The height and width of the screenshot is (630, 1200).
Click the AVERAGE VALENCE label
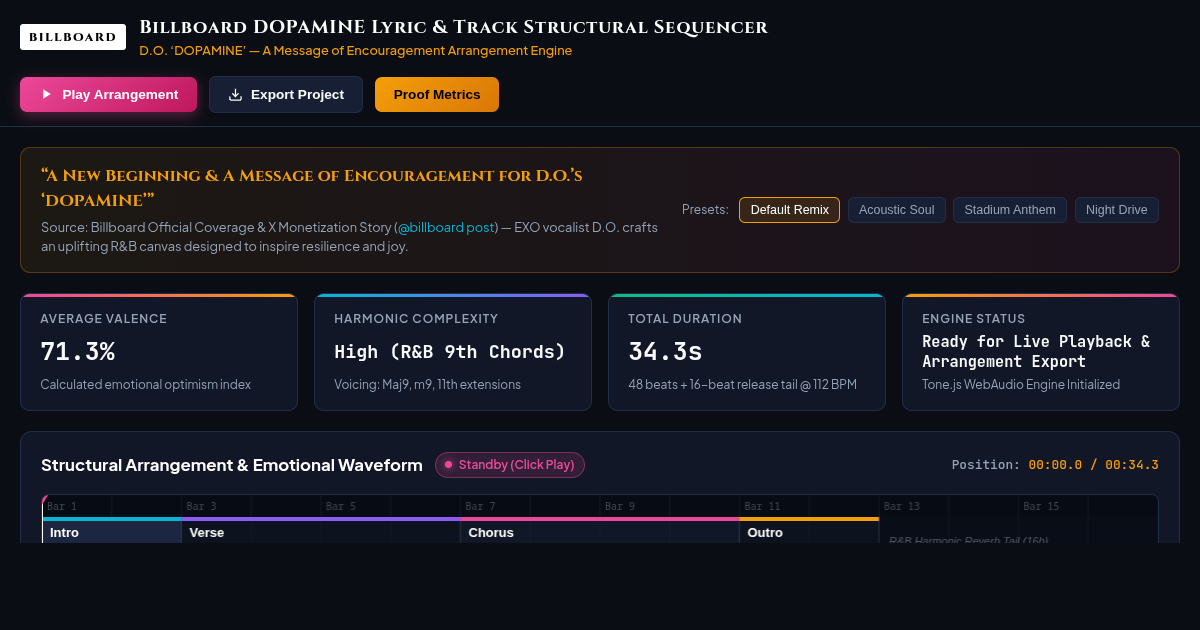coord(104,319)
